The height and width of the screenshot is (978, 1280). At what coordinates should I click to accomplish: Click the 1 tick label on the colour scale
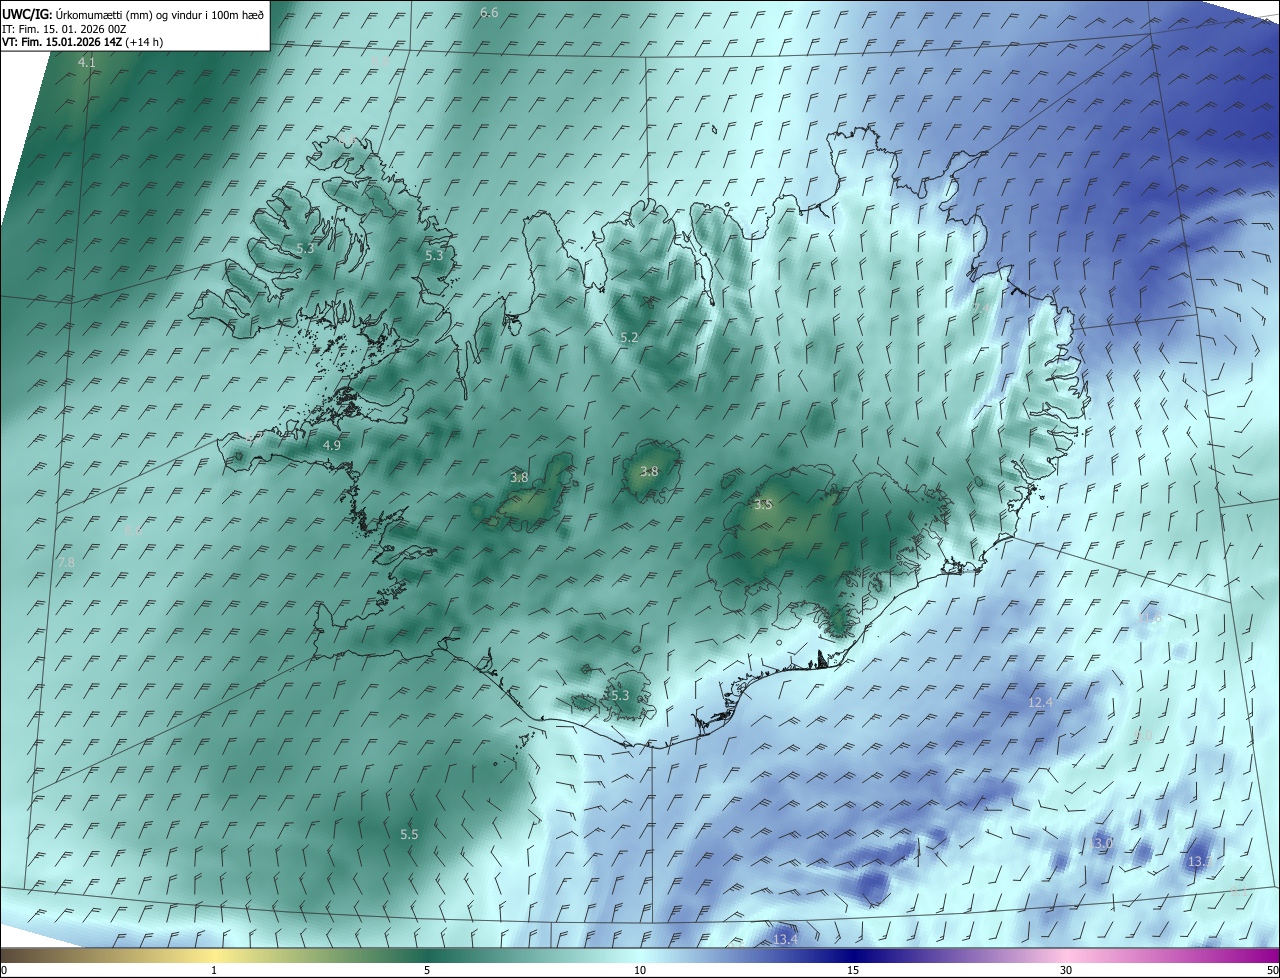pyautogui.click(x=214, y=970)
